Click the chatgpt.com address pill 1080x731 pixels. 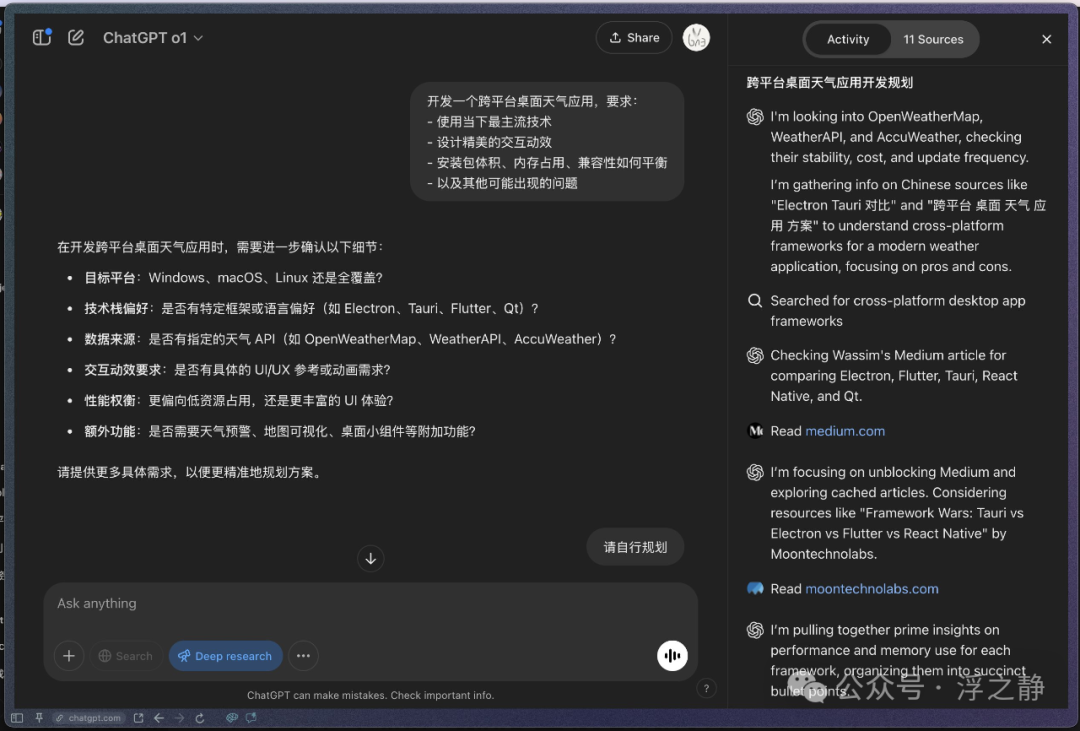pyautogui.click(x=90, y=718)
